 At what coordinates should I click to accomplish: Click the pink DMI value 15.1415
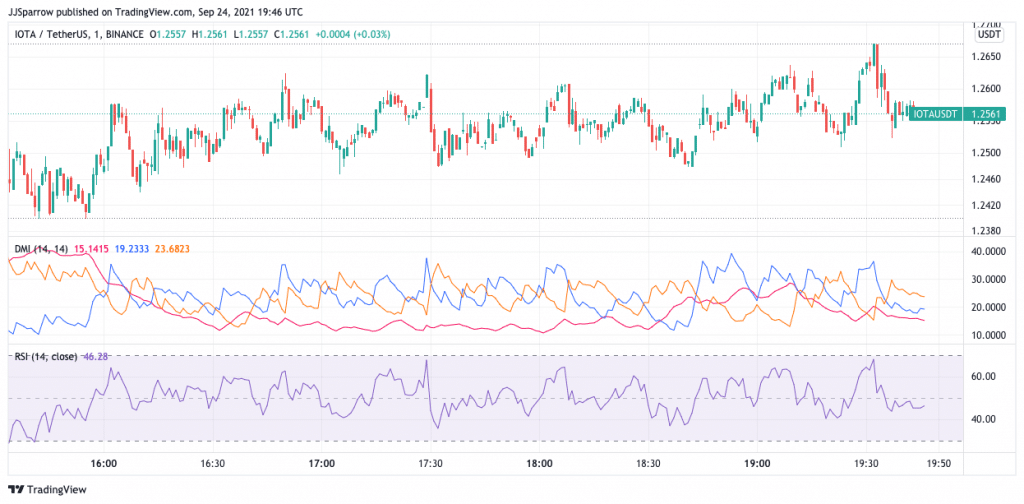[x=93, y=249]
